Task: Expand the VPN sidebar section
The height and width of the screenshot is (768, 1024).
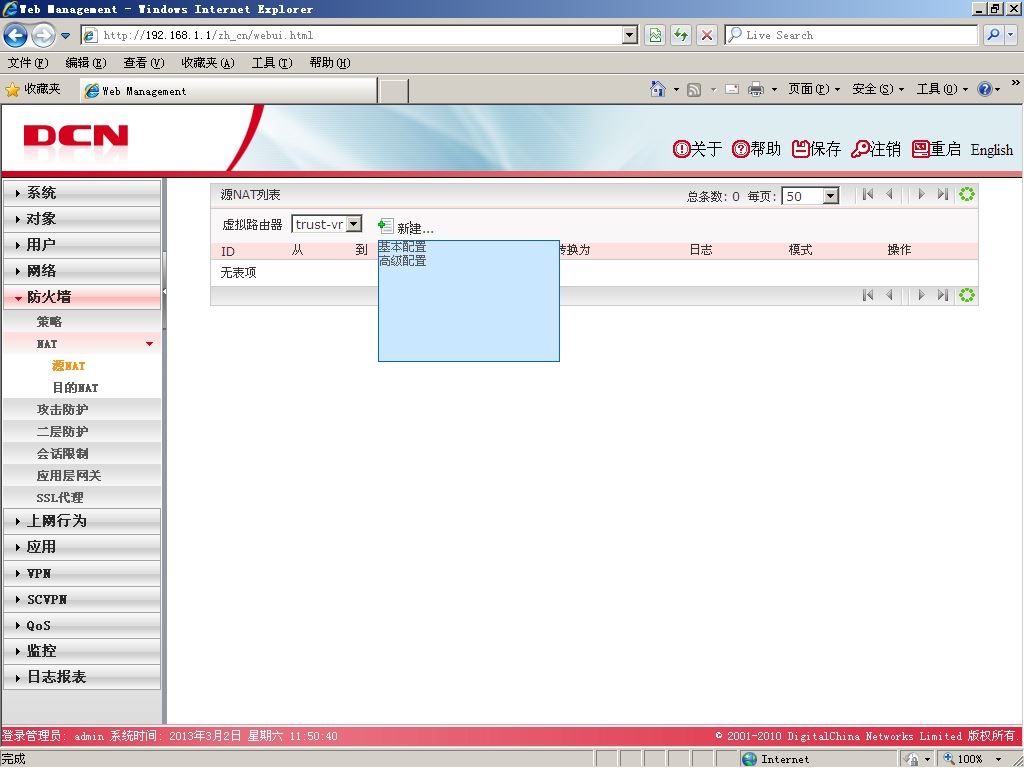Action: pos(82,573)
